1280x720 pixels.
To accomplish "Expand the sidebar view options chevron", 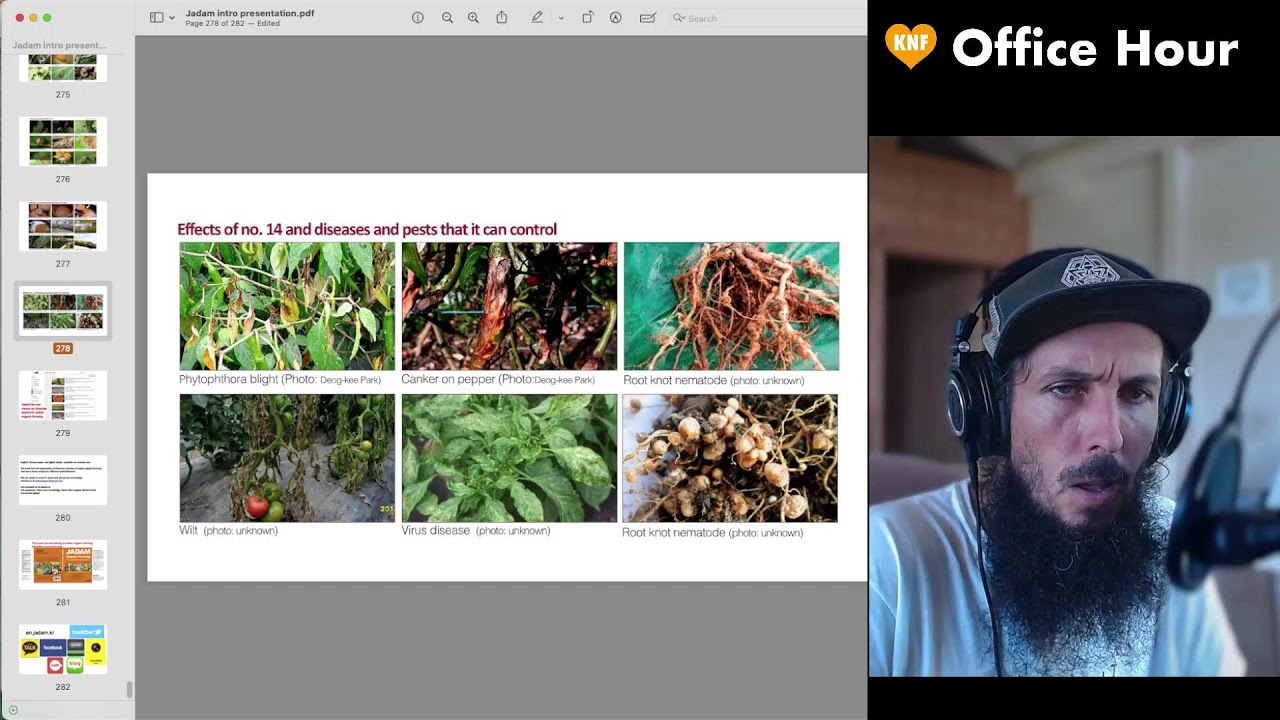I will [172, 18].
